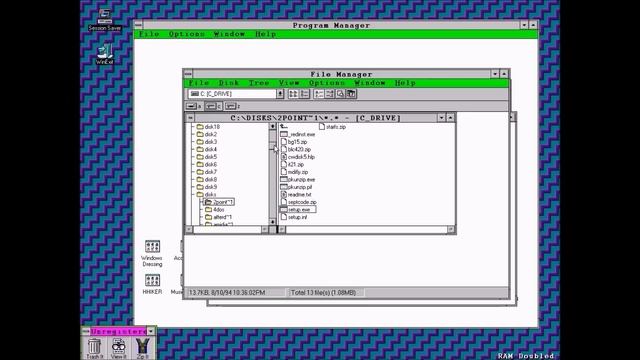Select the afterd~1 folder in tree
Screen dimensions: 640x360
pos(218,217)
